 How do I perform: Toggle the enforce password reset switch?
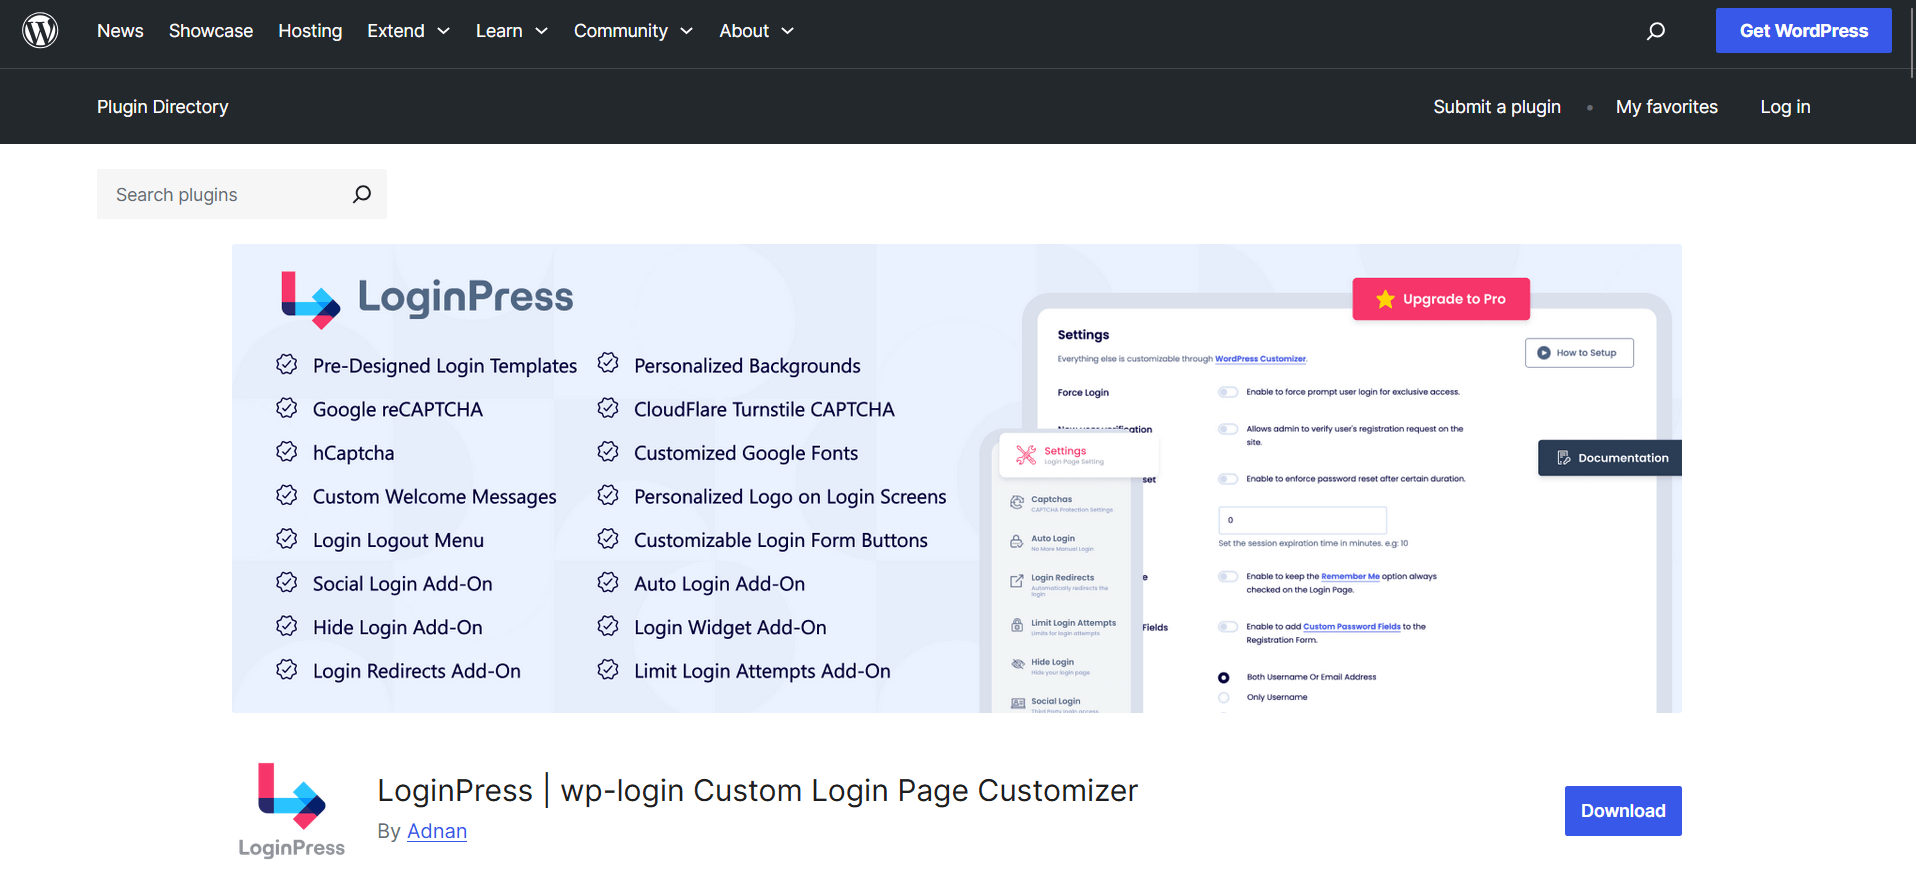pyautogui.click(x=1228, y=479)
